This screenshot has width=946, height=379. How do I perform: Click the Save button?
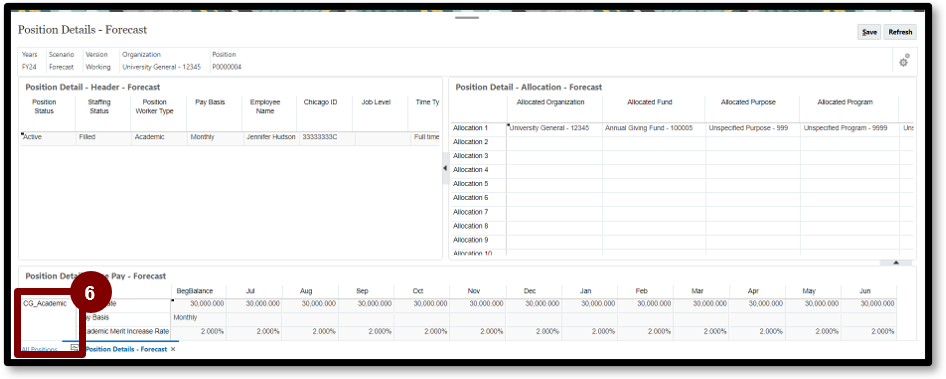coord(869,33)
